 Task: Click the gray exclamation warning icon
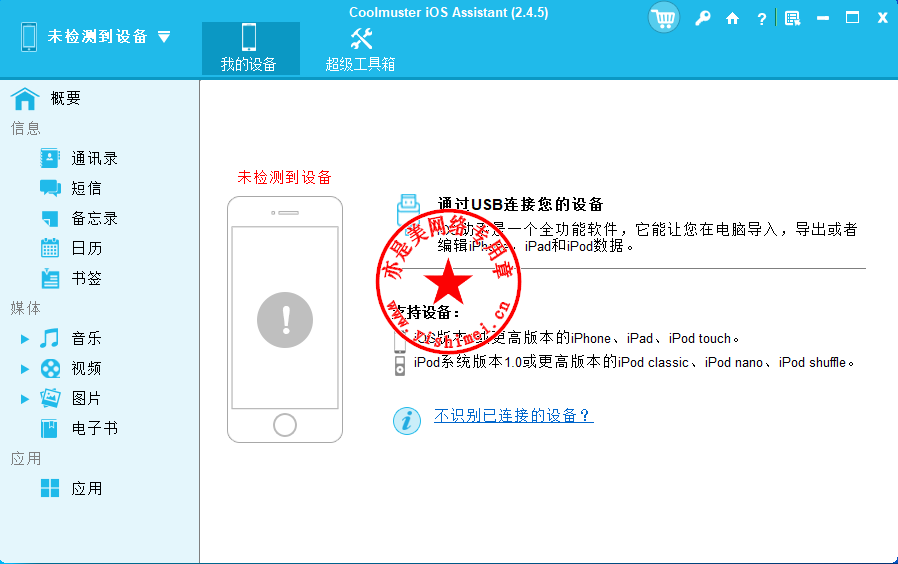pyautogui.click(x=285, y=320)
